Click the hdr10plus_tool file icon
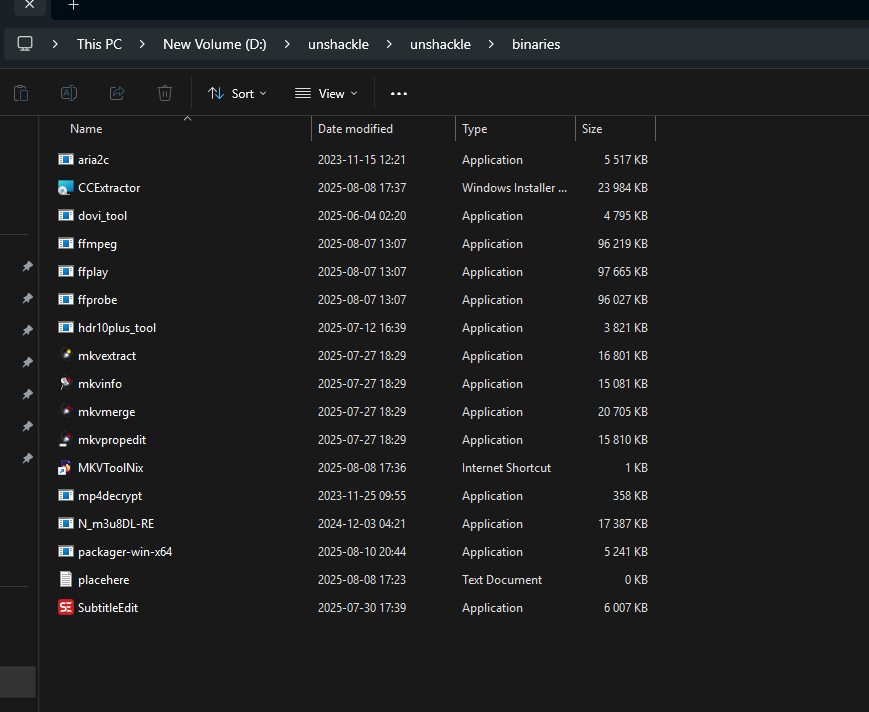The height and width of the screenshot is (712, 869). tap(66, 327)
